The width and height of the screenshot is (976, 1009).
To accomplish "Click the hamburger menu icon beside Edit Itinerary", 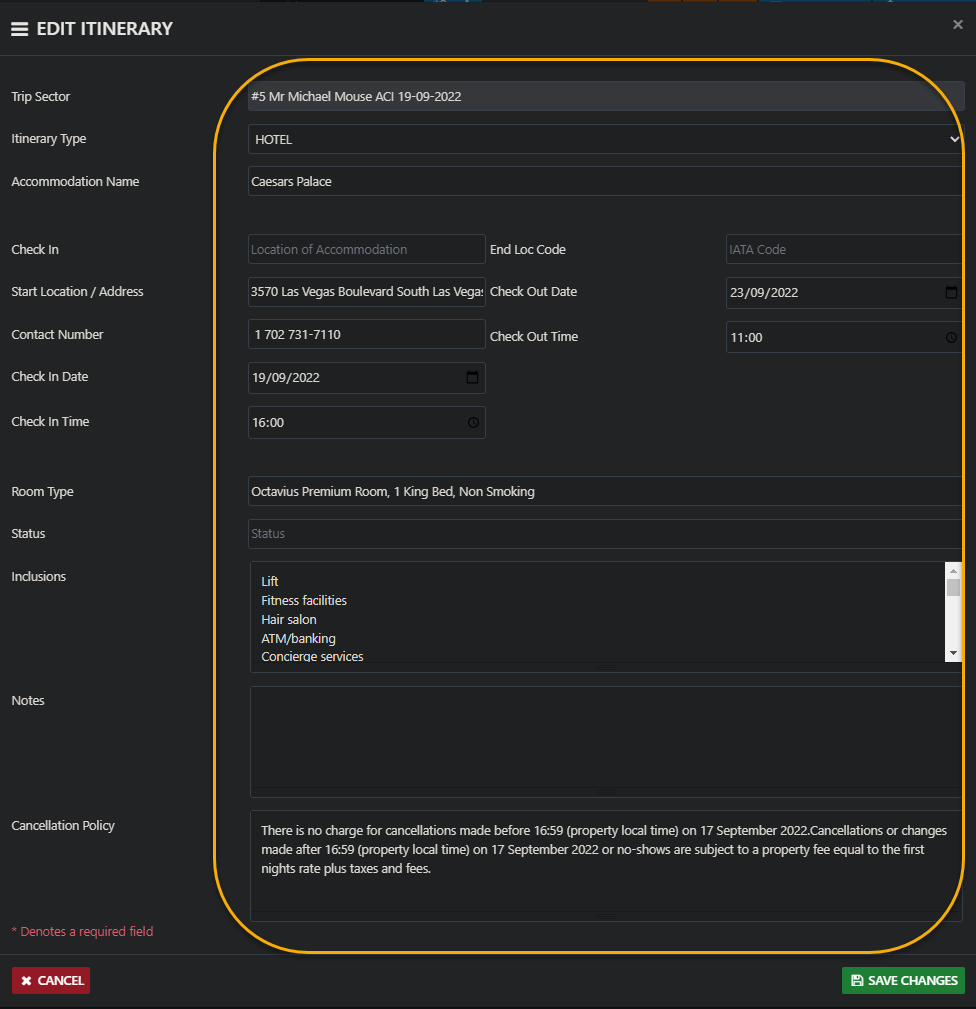I will click(19, 29).
